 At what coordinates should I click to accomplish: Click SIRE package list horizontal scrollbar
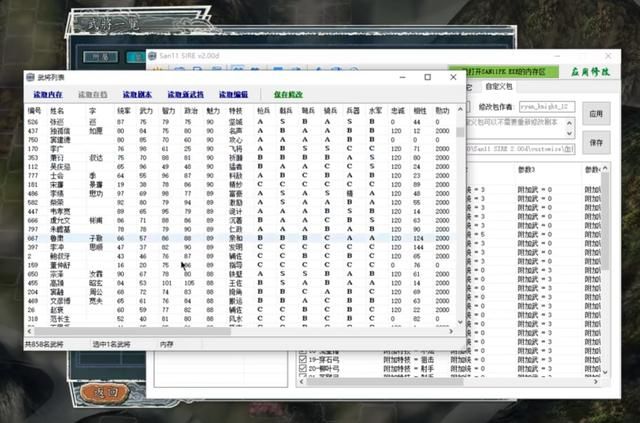[x=384, y=382]
